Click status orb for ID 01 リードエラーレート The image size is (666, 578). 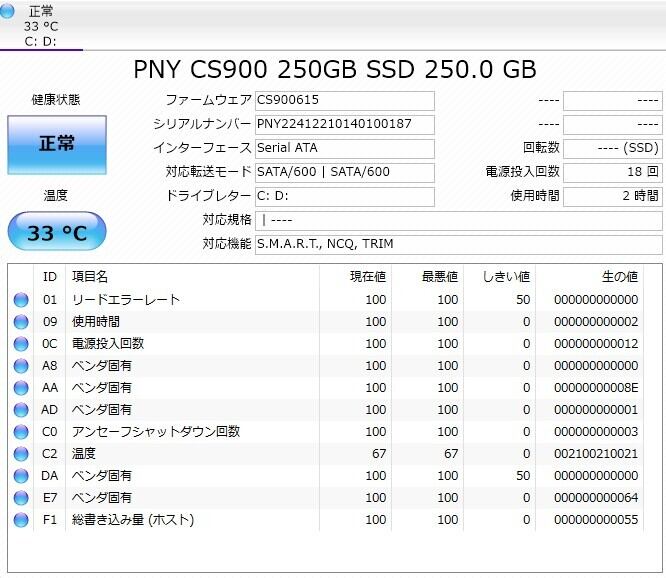tap(21, 300)
